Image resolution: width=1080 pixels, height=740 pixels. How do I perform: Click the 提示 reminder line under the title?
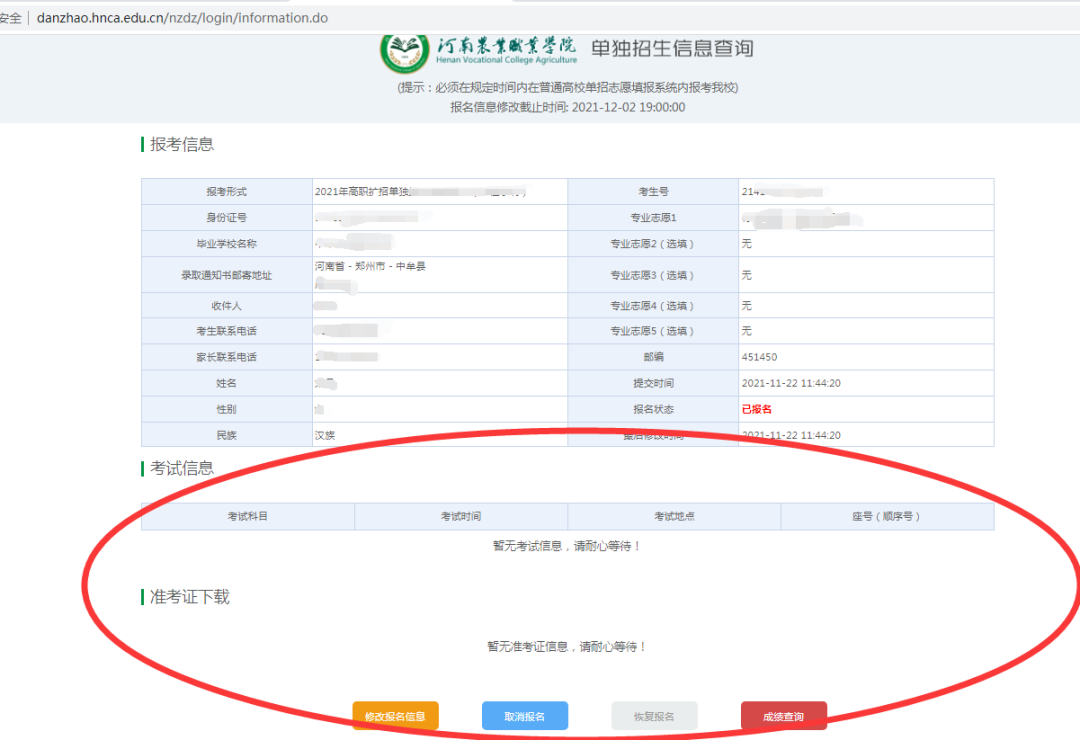568,88
